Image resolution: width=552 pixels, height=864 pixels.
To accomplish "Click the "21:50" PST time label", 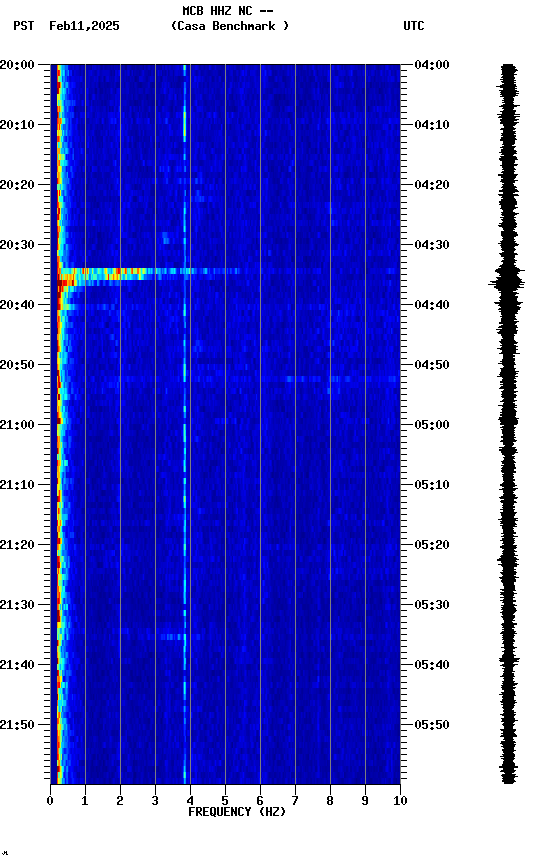I will point(17,726).
